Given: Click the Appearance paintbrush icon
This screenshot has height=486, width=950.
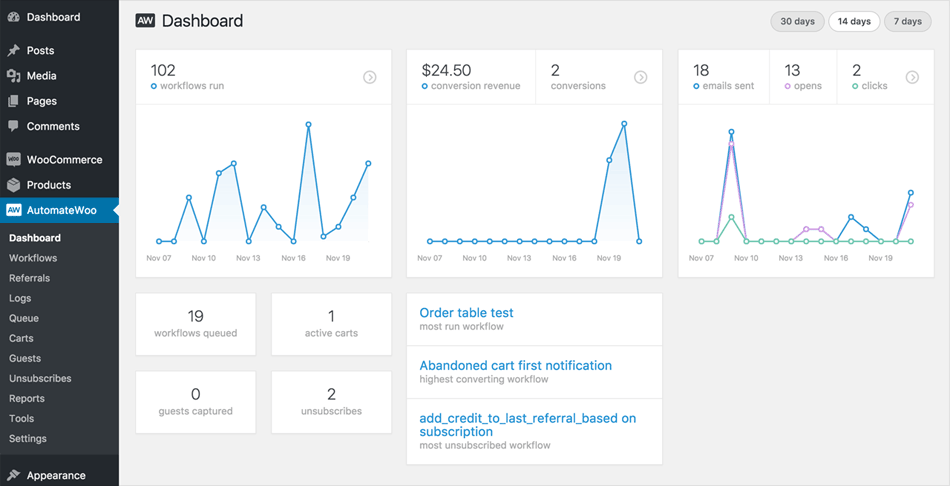Looking at the screenshot, I should click(x=13, y=476).
